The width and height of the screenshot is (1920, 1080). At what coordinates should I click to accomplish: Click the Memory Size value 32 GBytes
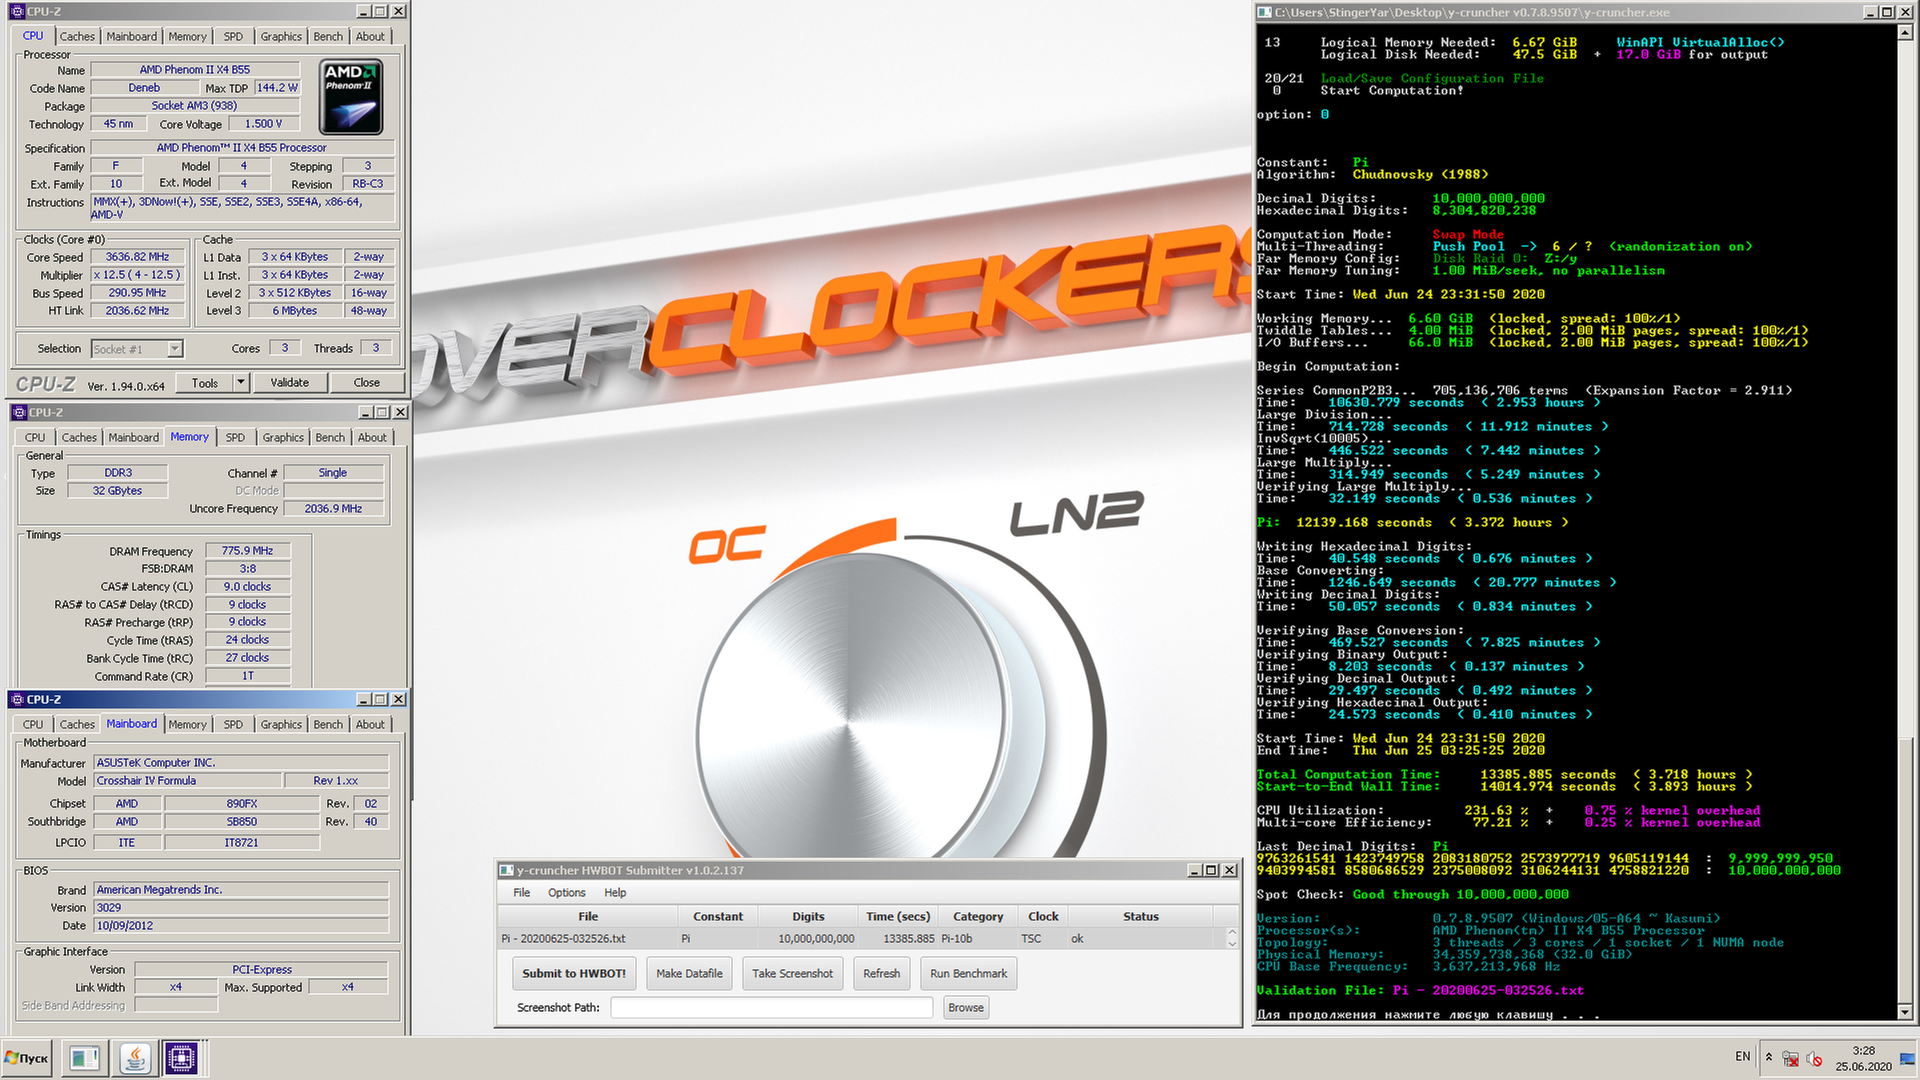[x=117, y=491]
